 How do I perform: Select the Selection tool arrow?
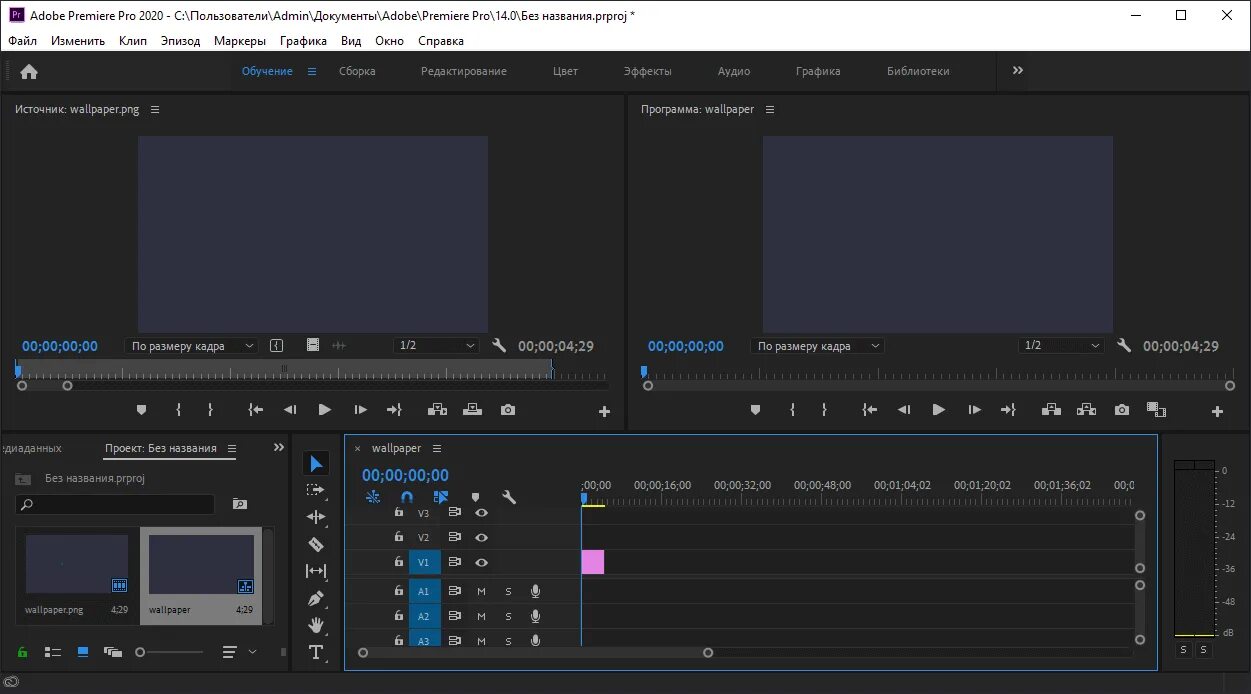point(316,464)
